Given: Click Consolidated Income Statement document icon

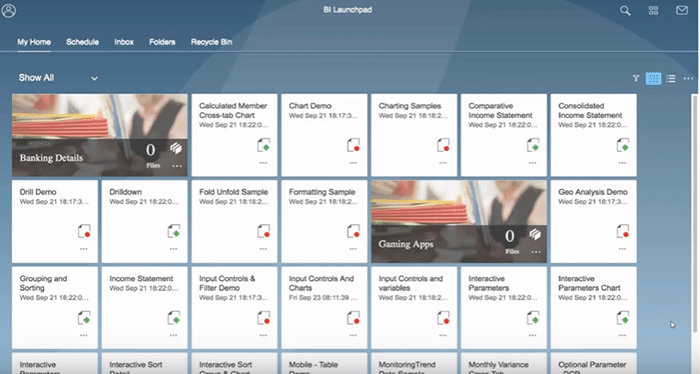Looking at the screenshot, I should (x=623, y=145).
